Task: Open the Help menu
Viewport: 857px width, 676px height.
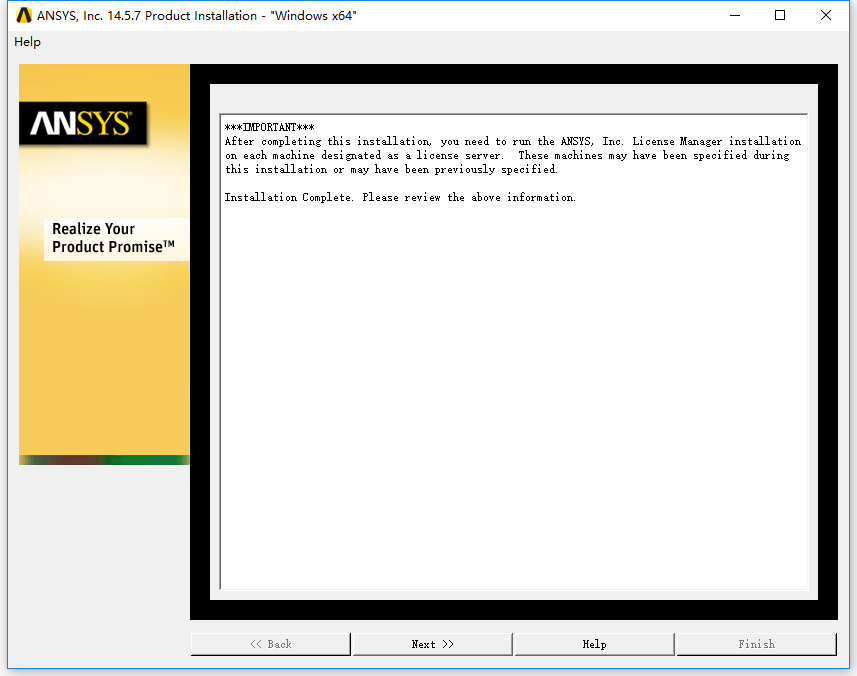Action: click(27, 42)
